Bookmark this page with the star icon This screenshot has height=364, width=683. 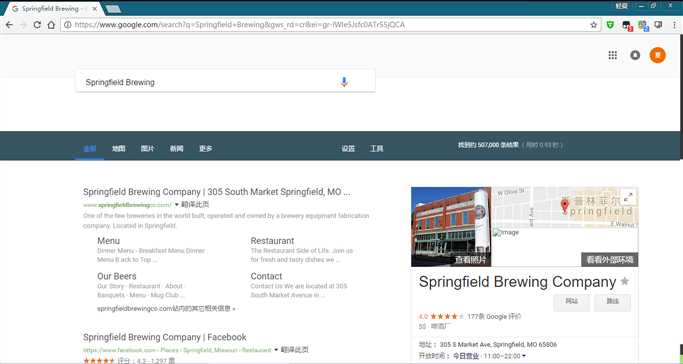click(x=594, y=25)
